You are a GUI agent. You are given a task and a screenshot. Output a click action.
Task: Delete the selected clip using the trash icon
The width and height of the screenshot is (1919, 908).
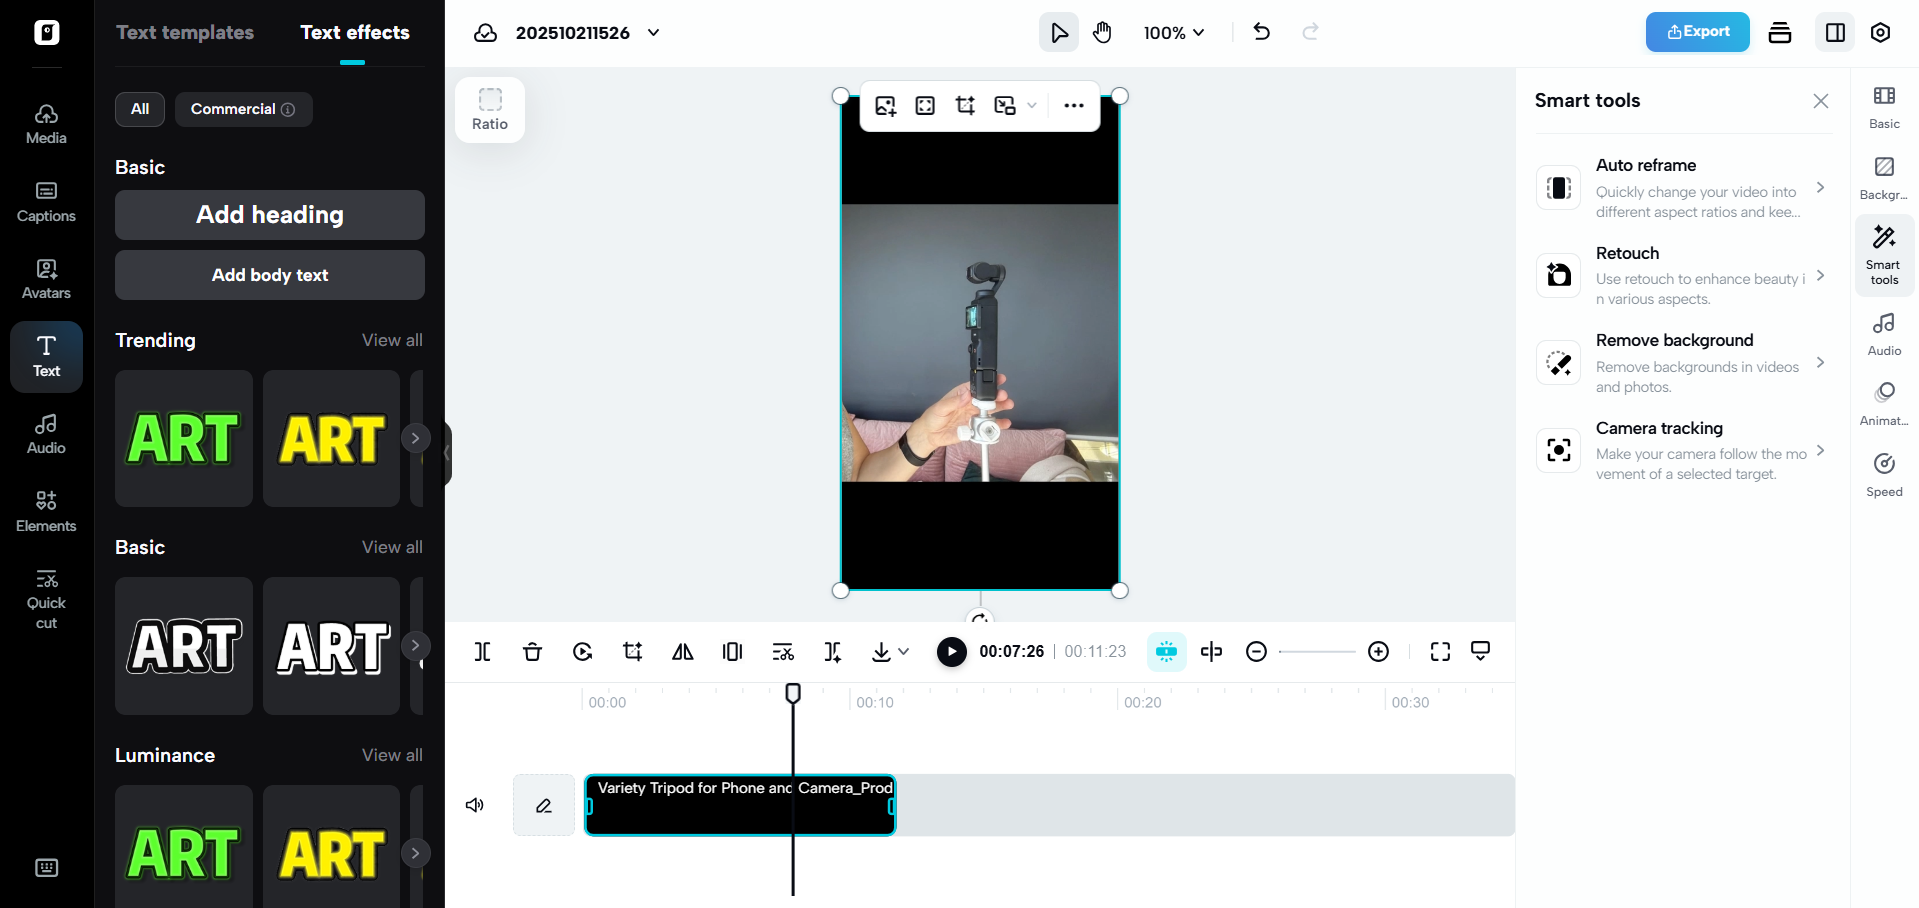coord(532,651)
